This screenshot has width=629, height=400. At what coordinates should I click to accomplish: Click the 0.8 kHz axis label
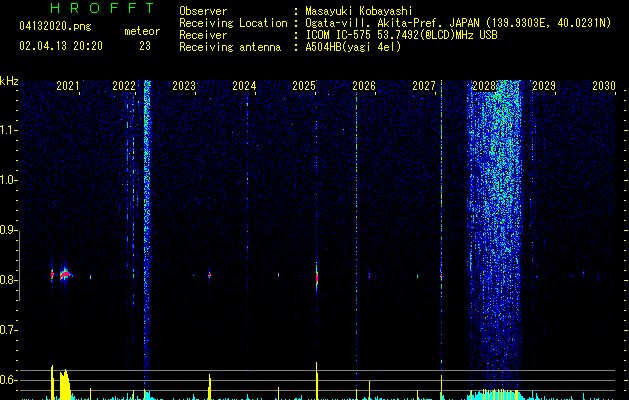[8, 280]
